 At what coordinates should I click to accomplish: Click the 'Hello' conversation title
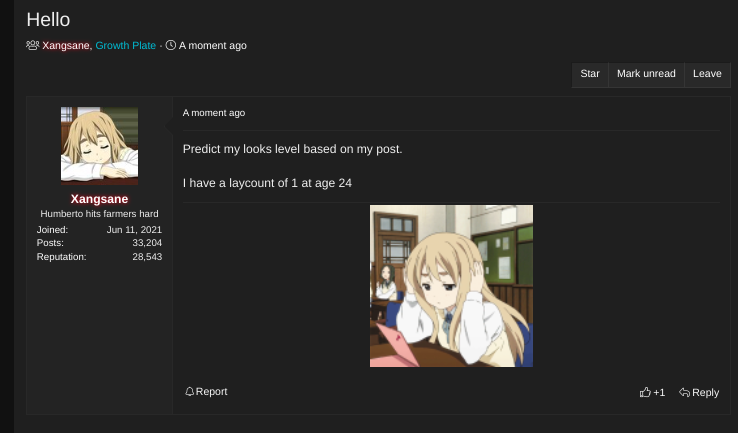pos(48,20)
